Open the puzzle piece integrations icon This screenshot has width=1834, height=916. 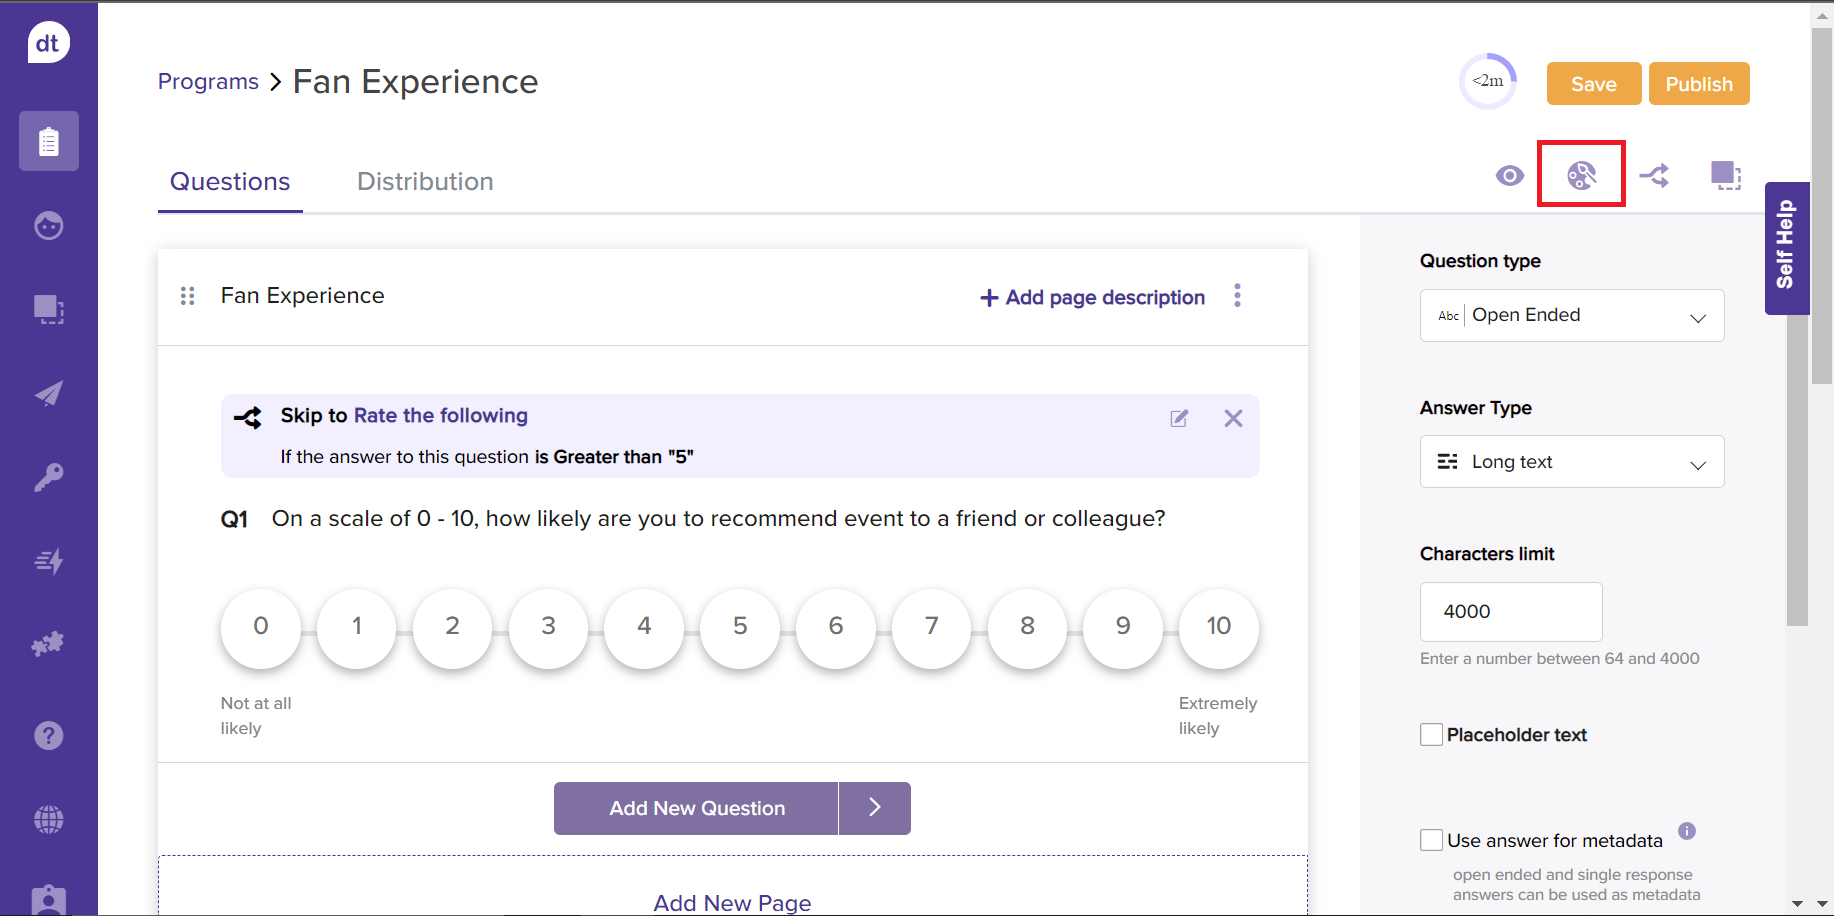48,644
